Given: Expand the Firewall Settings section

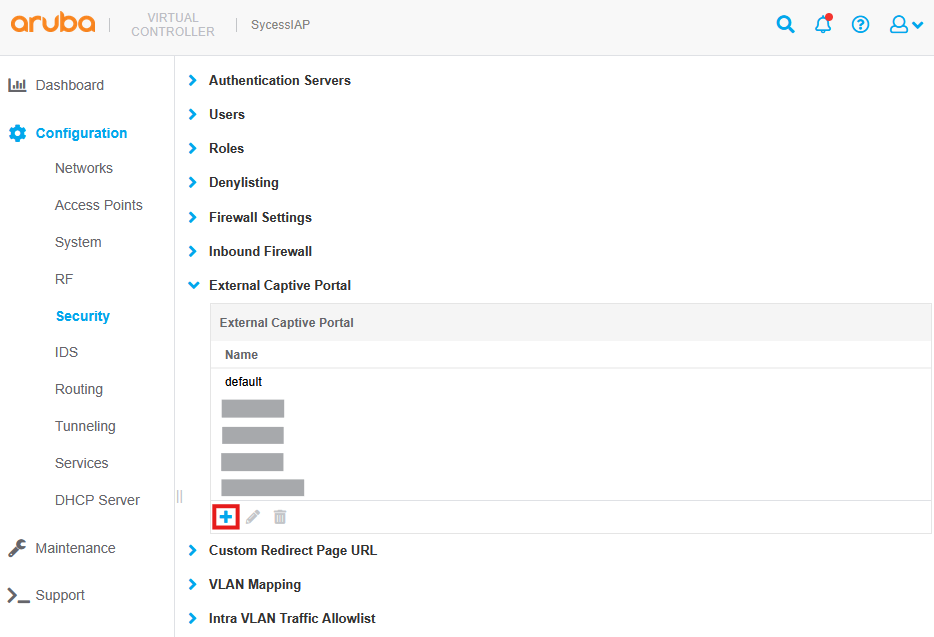Looking at the screenshot, I should coord(260,217).
